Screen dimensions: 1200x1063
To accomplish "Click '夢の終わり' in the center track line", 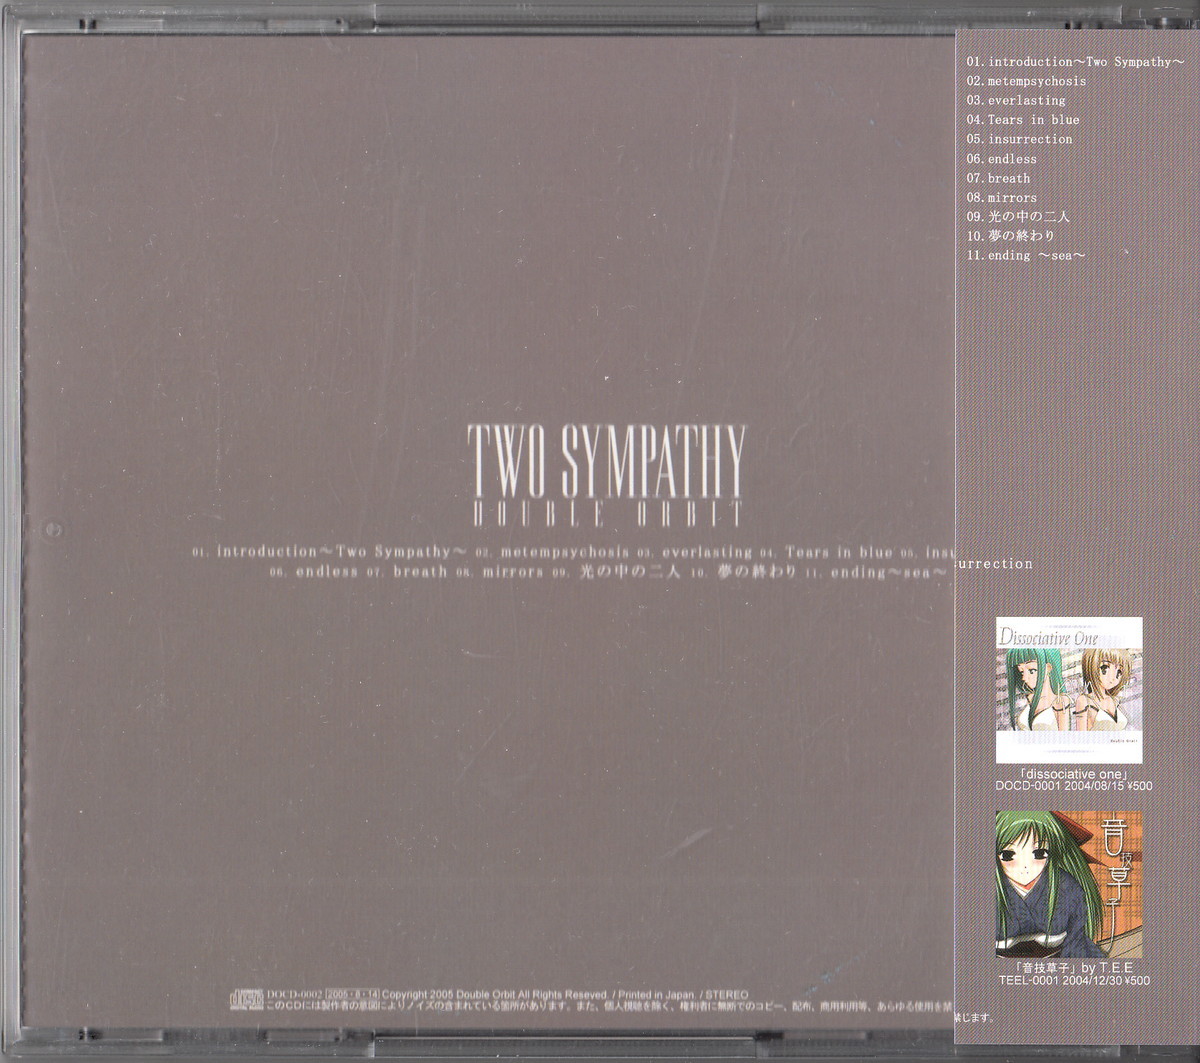I will coord(756,573).
